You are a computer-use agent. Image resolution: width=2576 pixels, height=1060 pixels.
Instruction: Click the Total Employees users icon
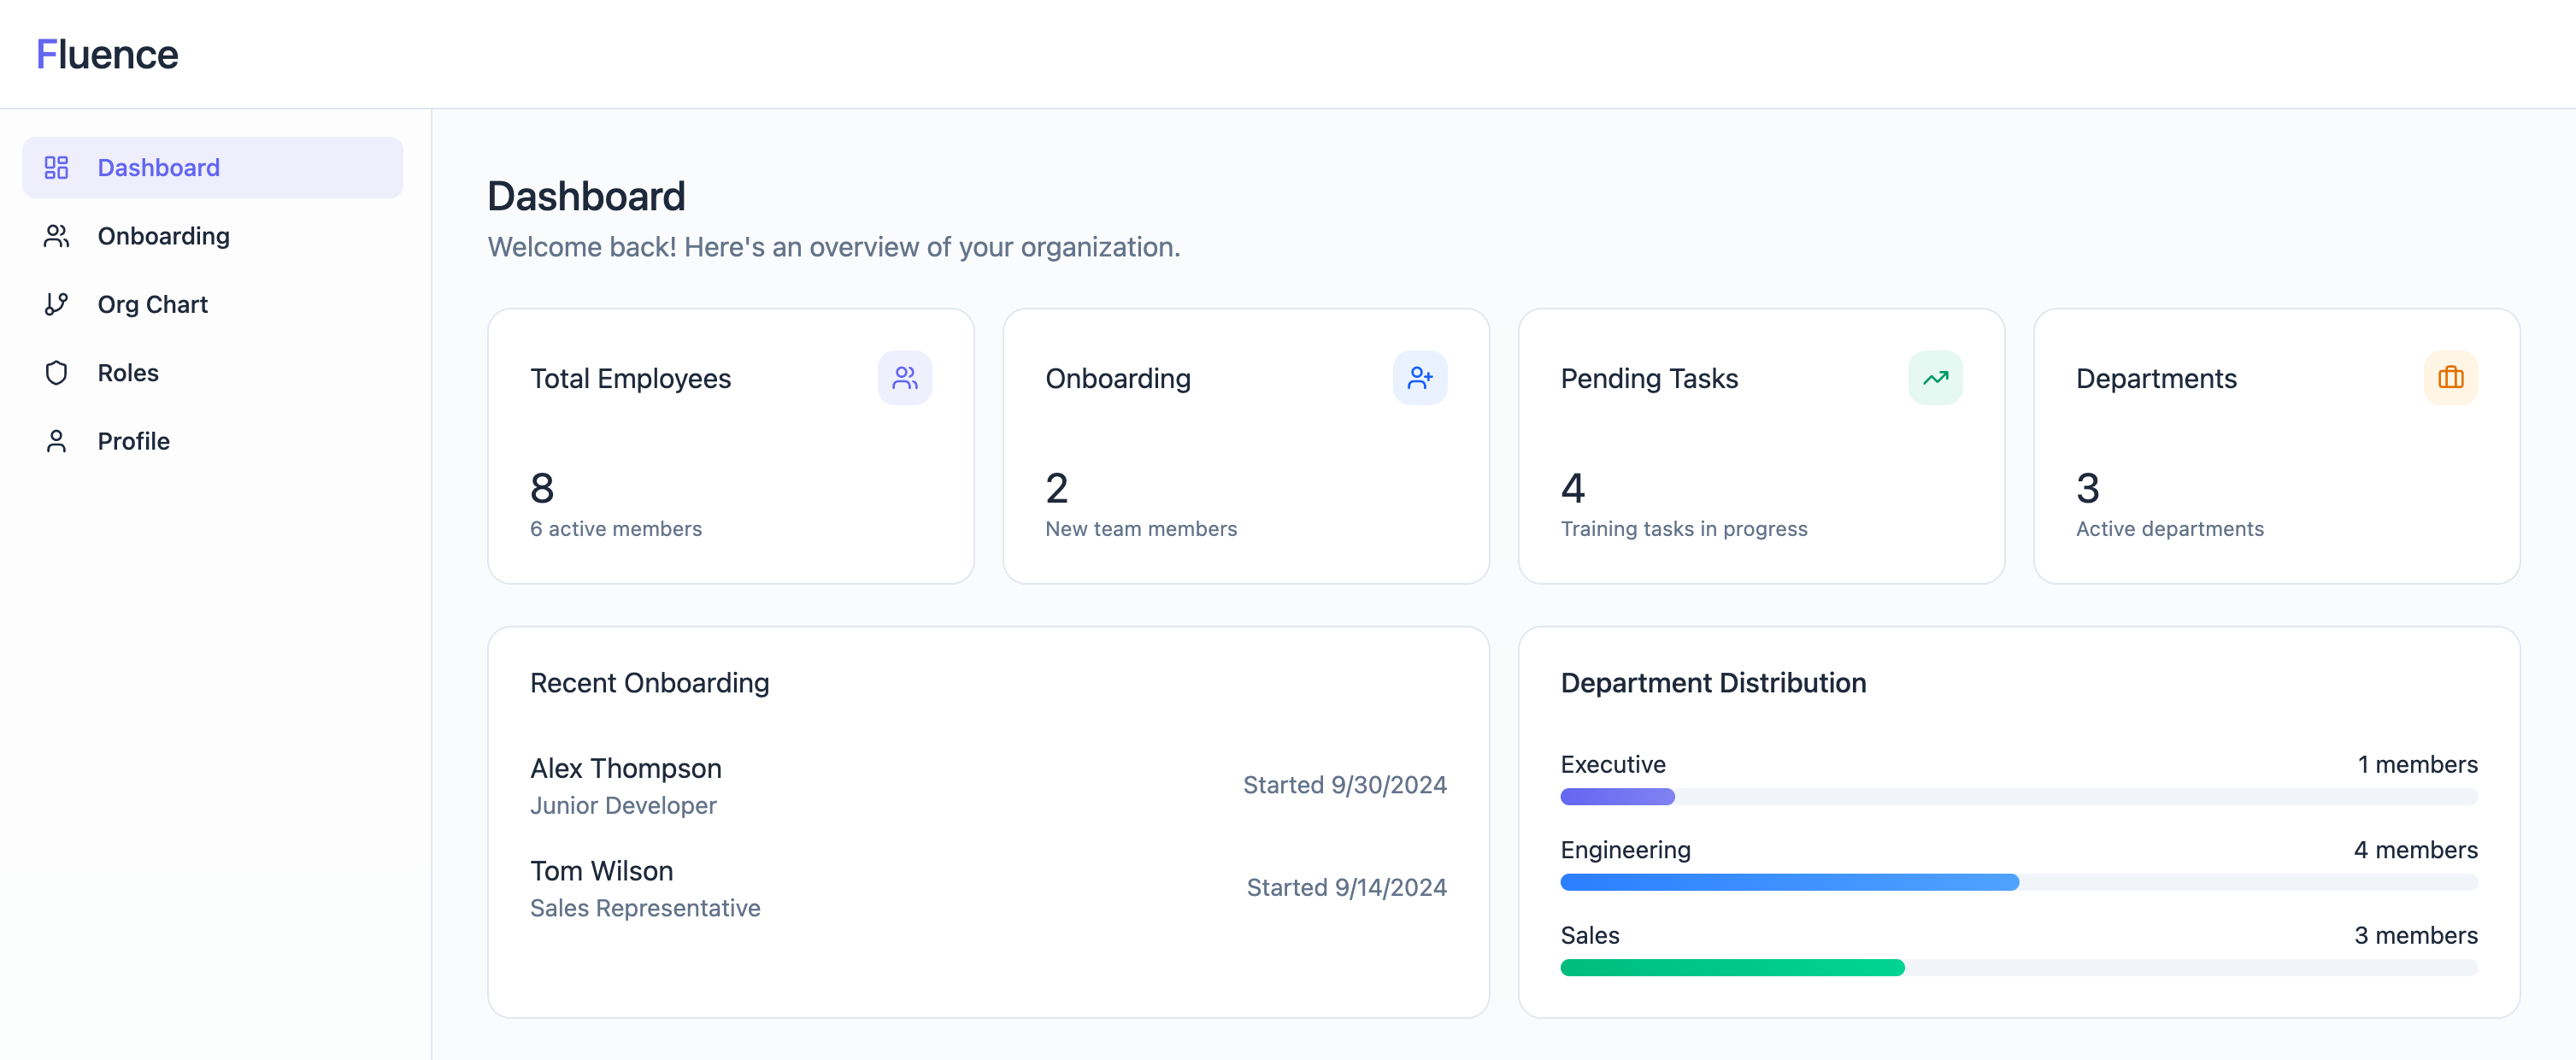(904, 378)
